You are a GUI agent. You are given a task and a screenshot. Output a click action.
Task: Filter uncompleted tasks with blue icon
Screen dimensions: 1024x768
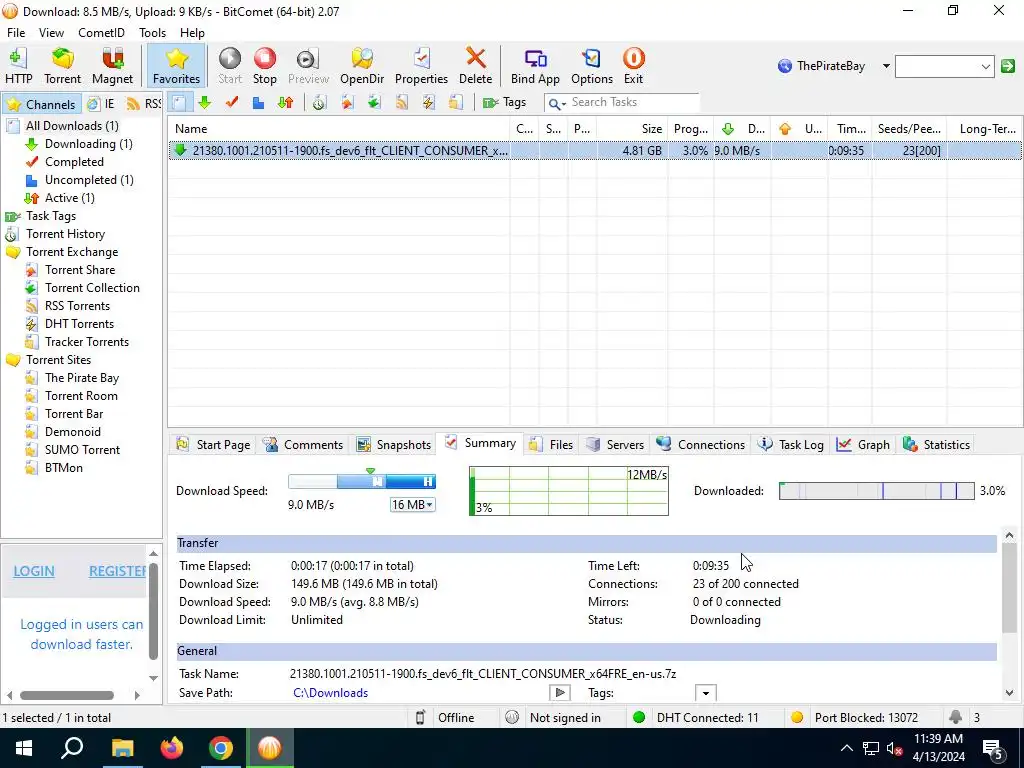click(x=259, y=103)
